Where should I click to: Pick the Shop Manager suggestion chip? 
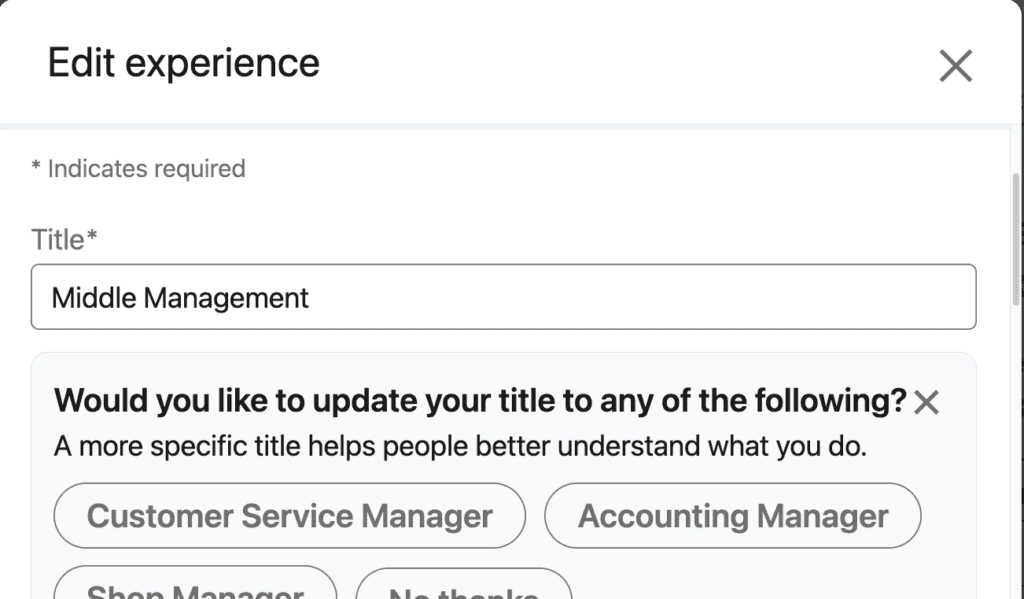195,583
